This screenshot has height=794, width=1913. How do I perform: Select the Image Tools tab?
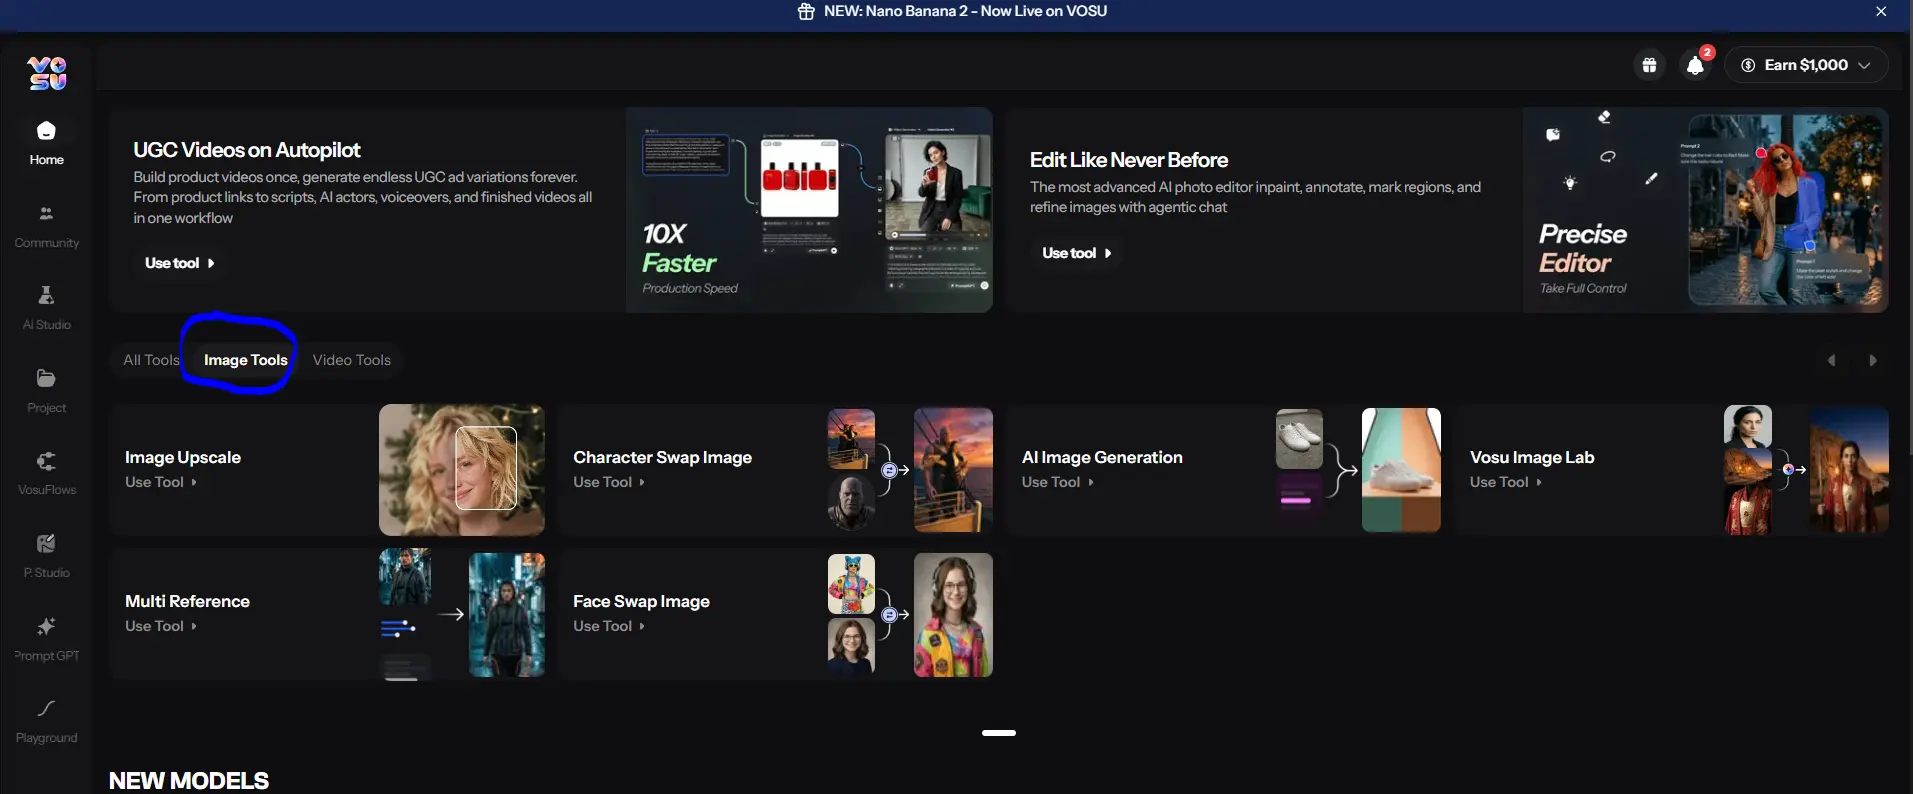[246, 360]
